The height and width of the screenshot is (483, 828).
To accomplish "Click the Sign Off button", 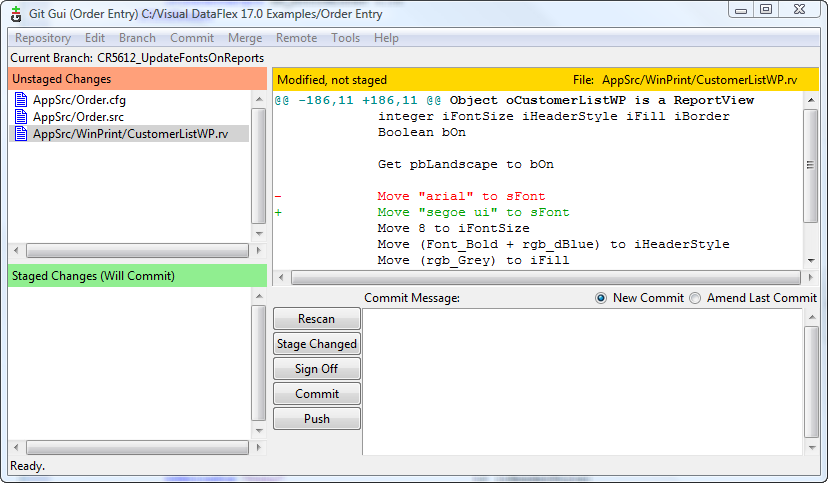I will (316, 369).
